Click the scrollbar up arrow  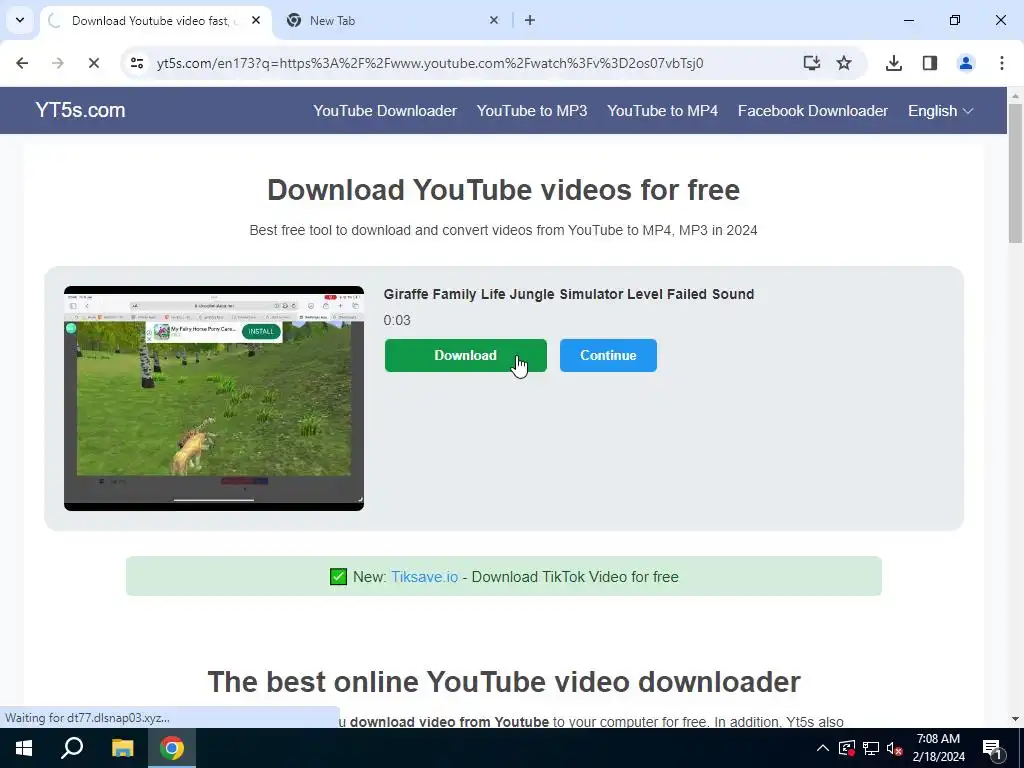click(x=1015, y=95)
